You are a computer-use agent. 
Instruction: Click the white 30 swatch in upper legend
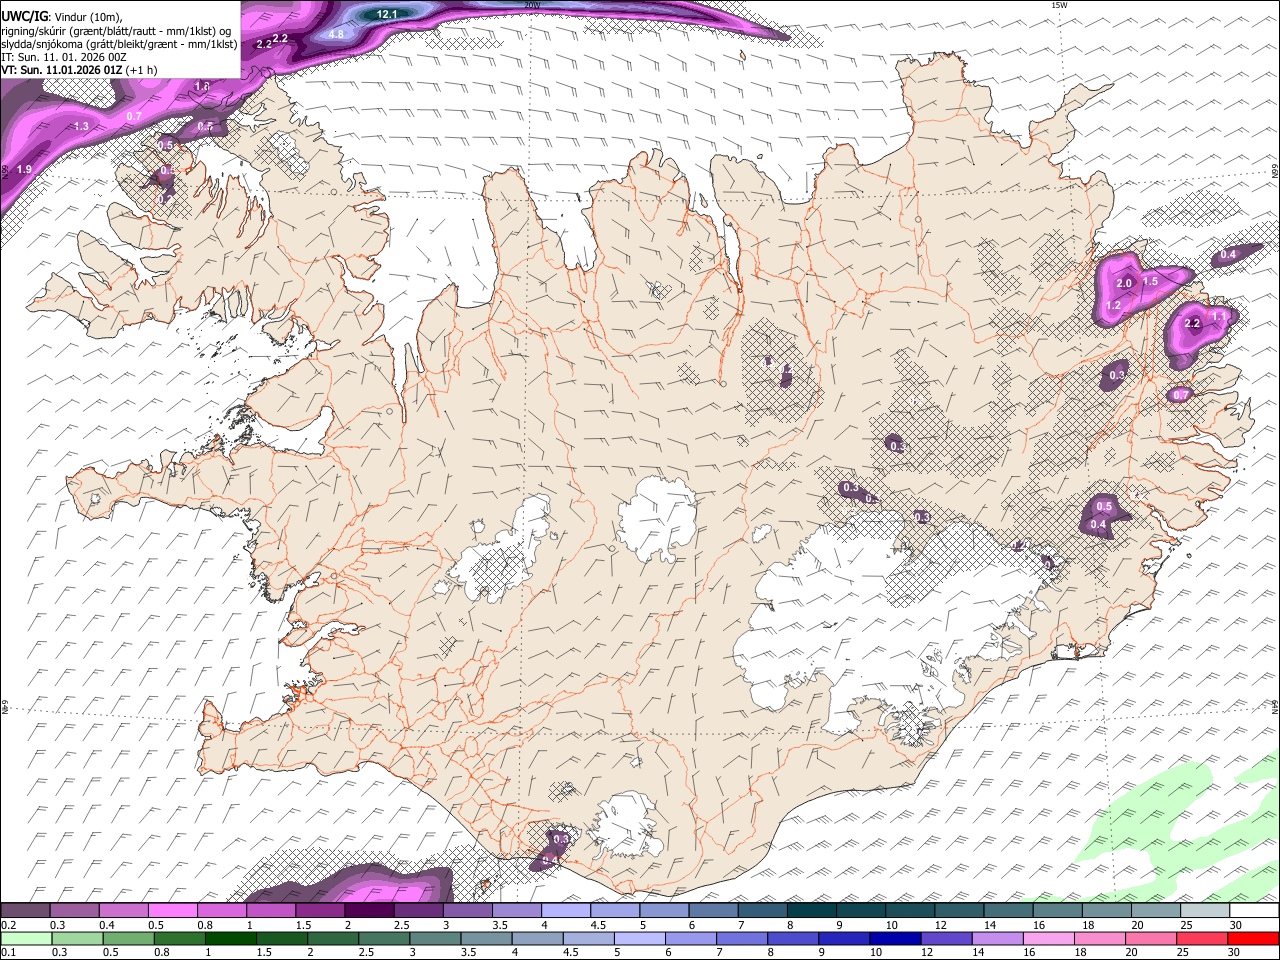[1254, 910]
